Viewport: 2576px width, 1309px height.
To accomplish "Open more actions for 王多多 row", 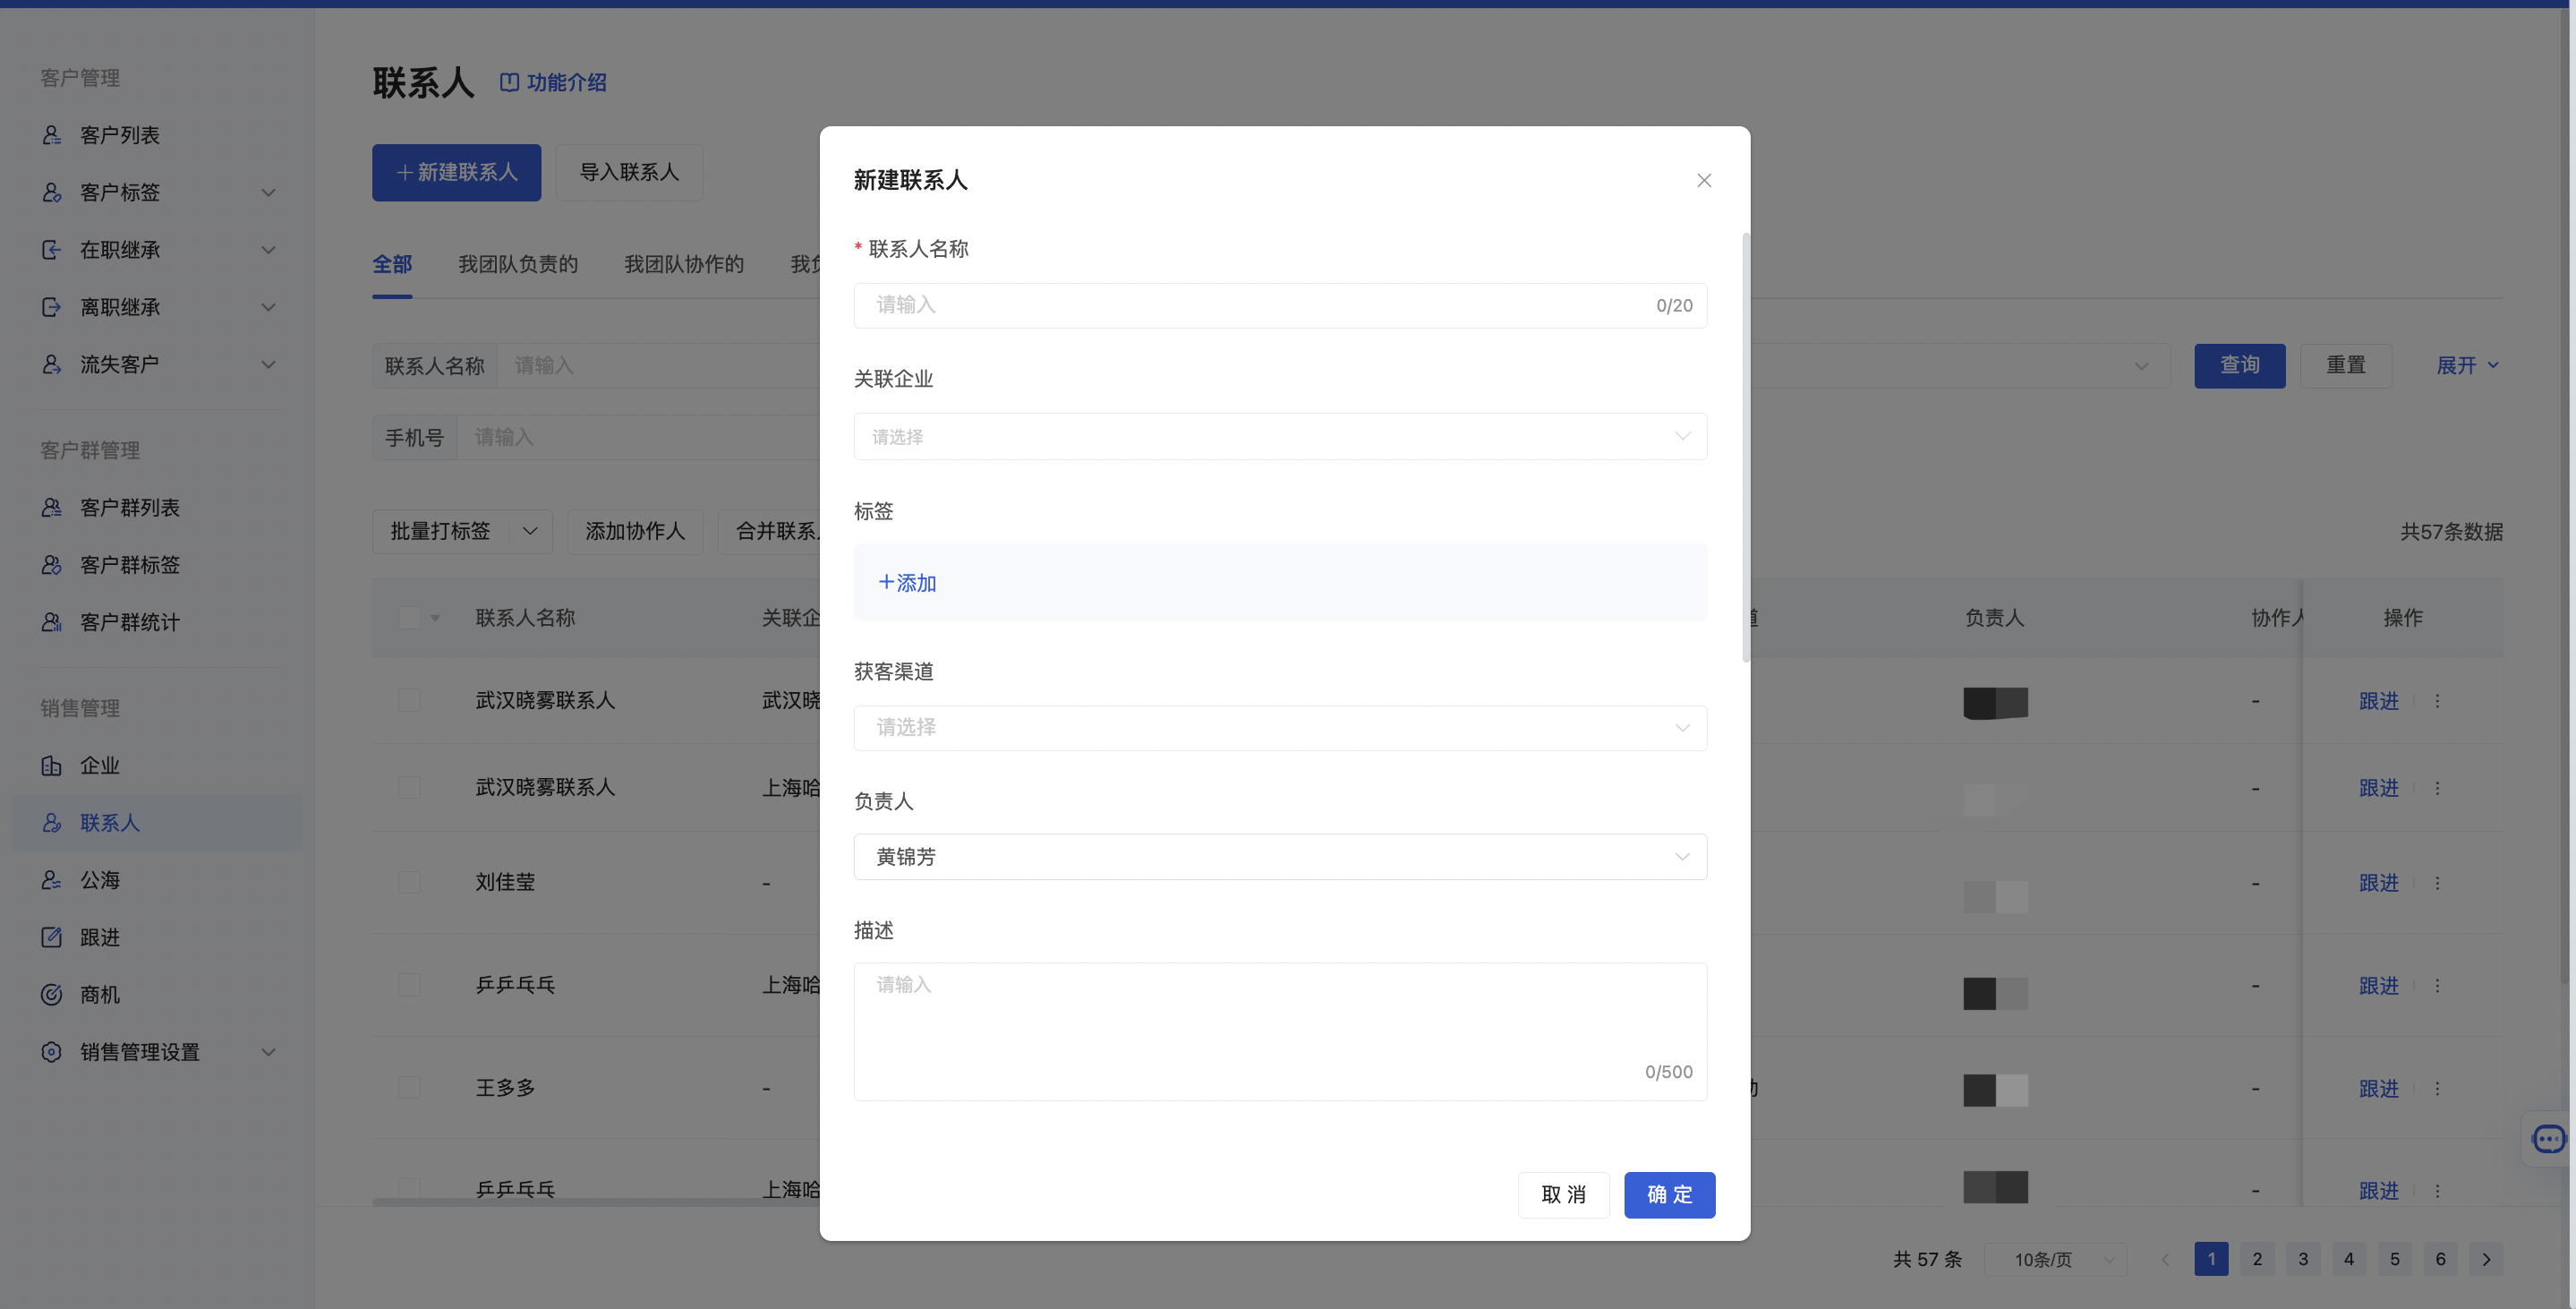I will click(2437, 1088).
